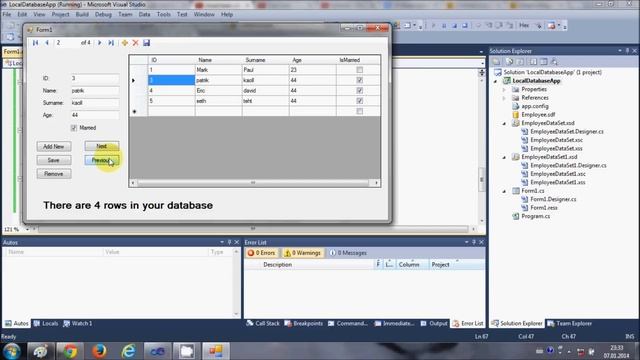The width and height of the screenshot is (640, 360).
Task: Open the Build menu
Action: (x=82, y=14)
